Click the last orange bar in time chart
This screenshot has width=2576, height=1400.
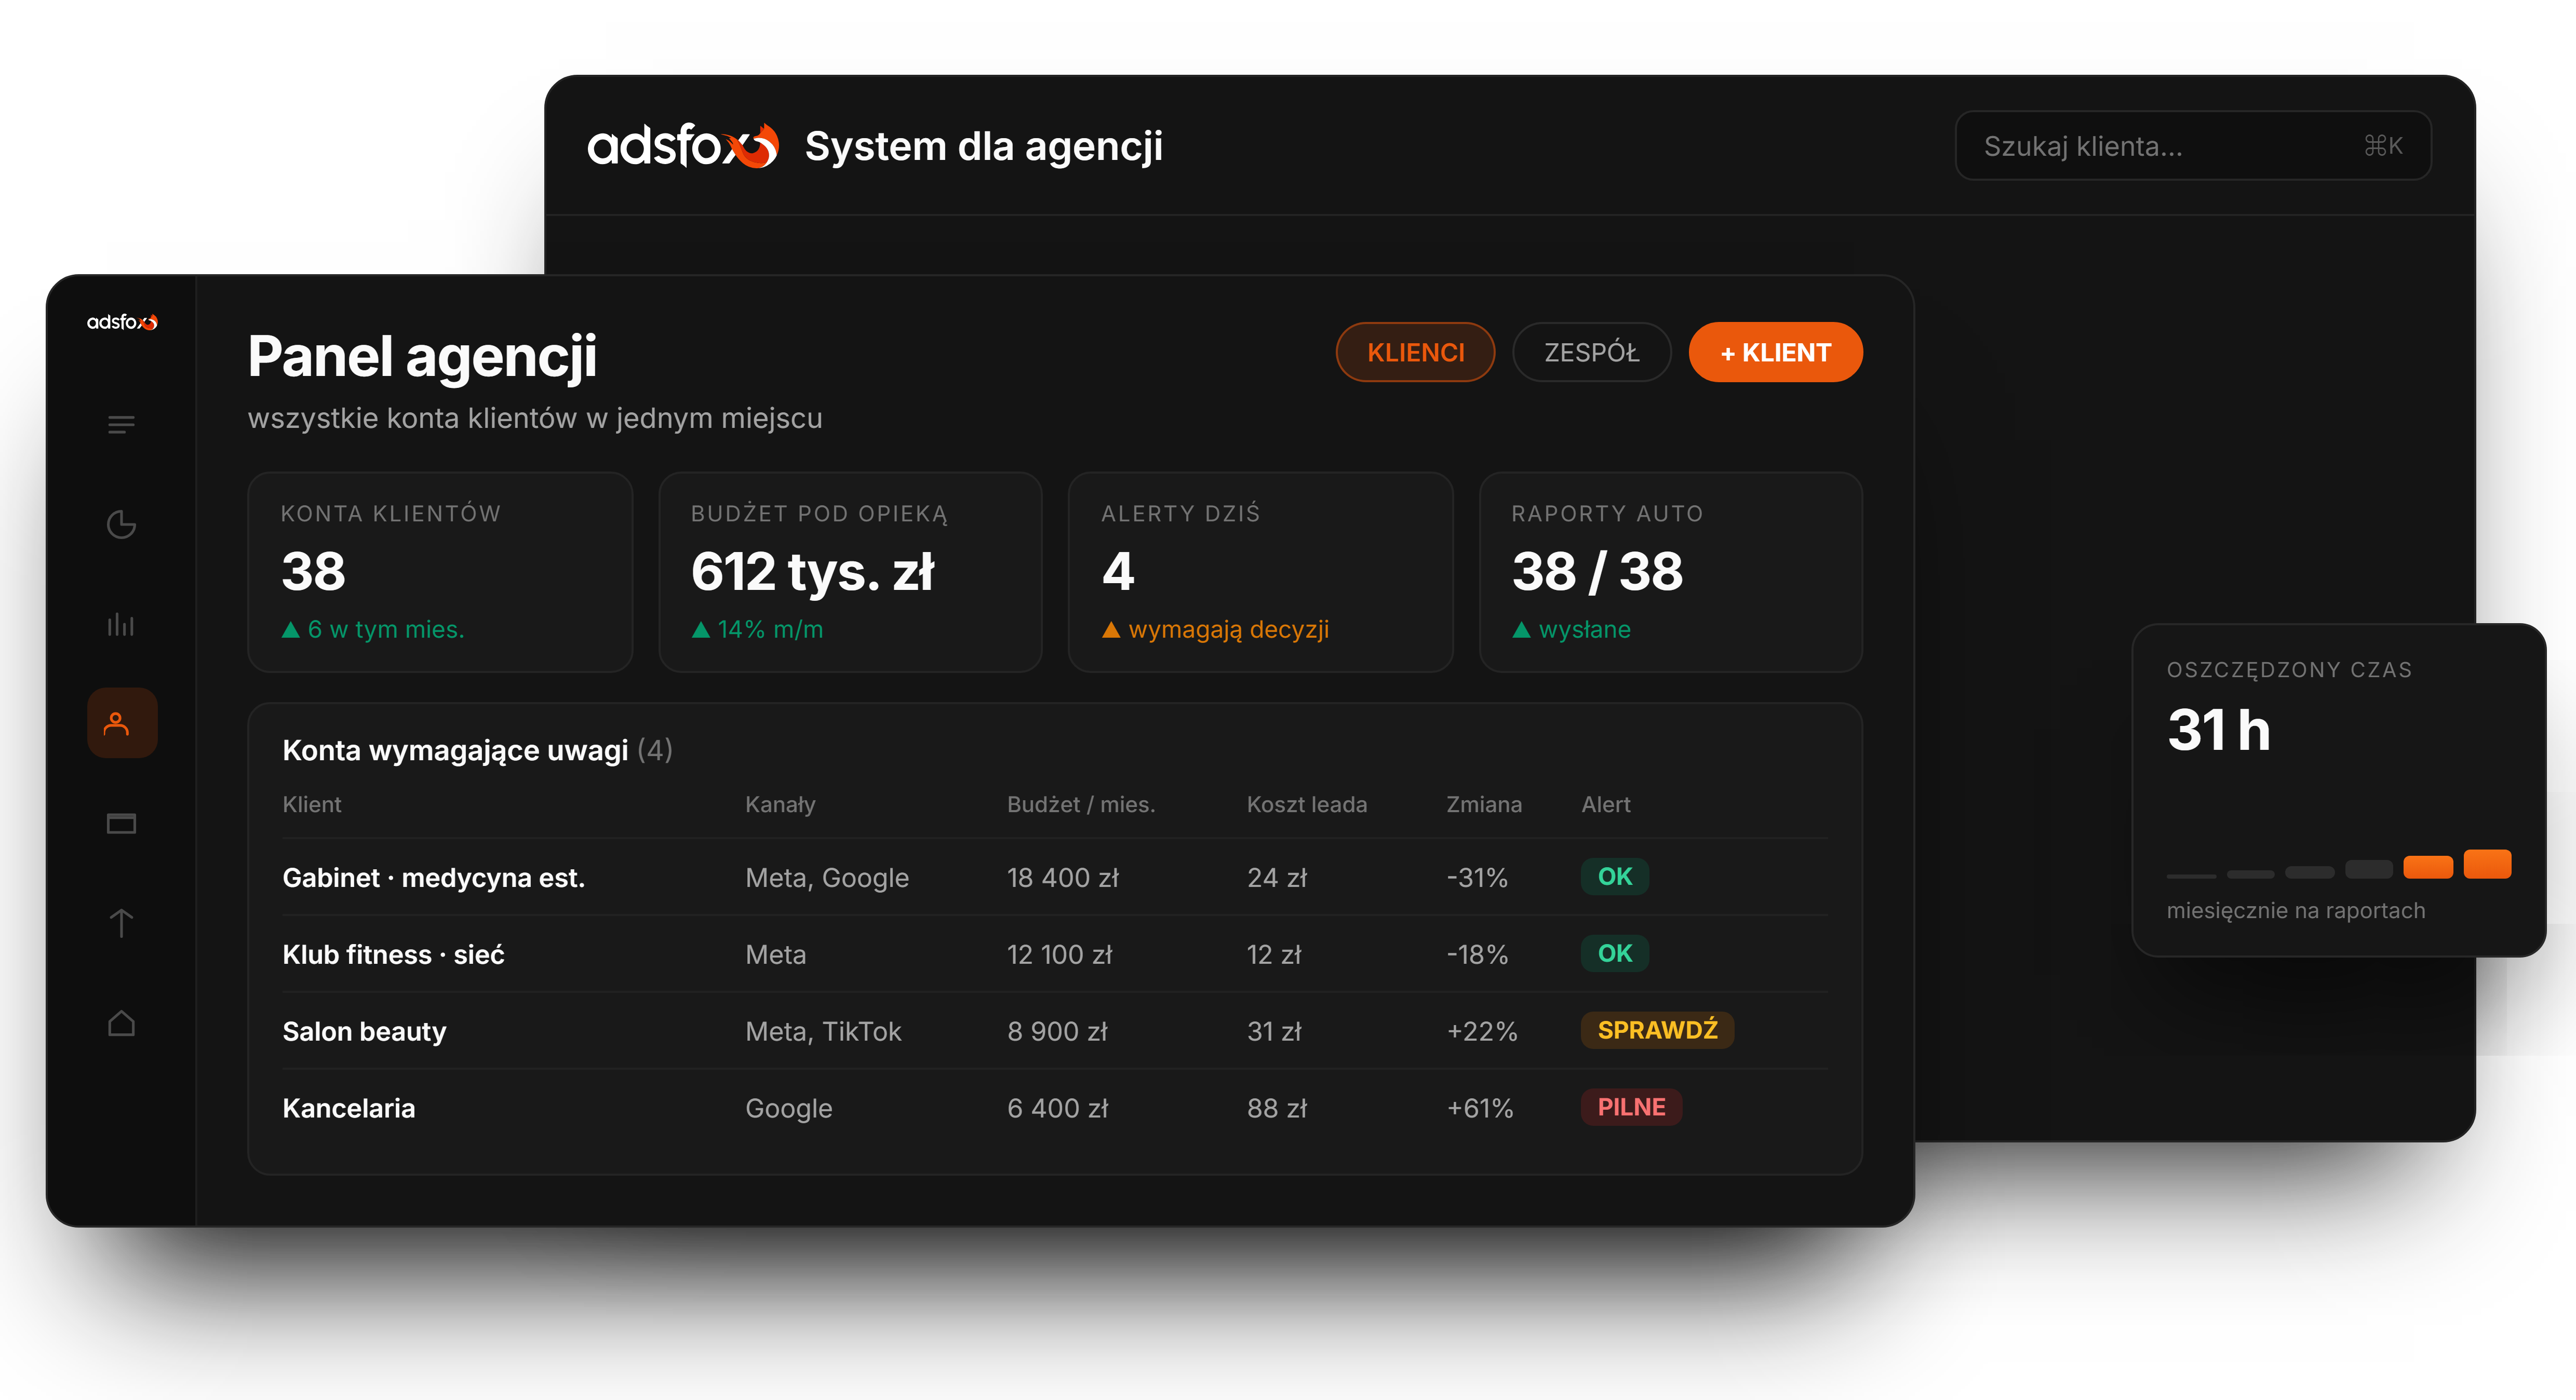(x=2487, y=864)
